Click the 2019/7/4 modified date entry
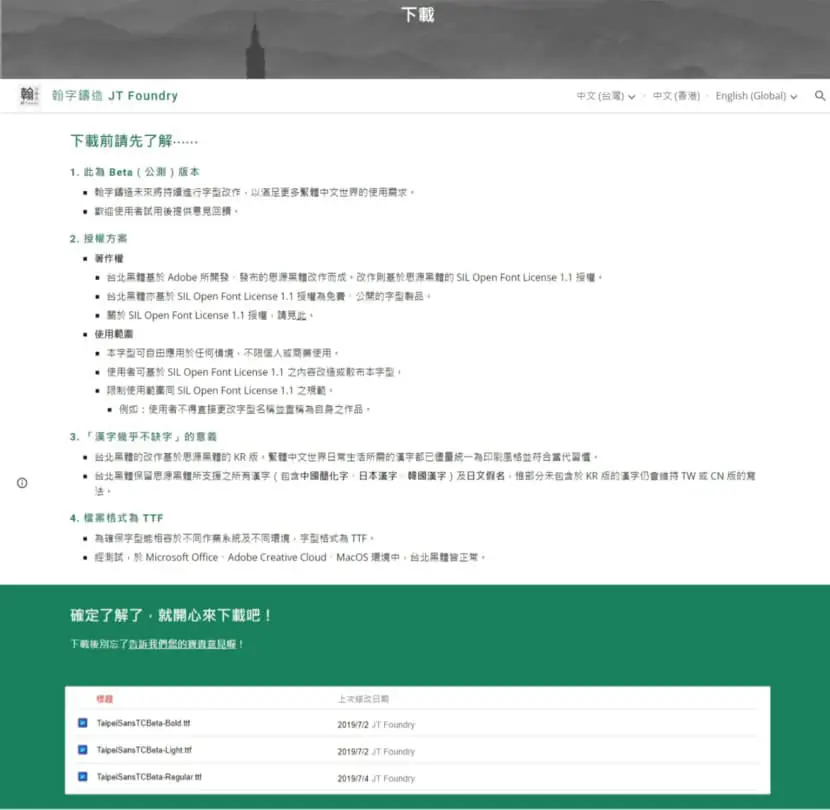The image size is (830, 810). click(353, 779)
